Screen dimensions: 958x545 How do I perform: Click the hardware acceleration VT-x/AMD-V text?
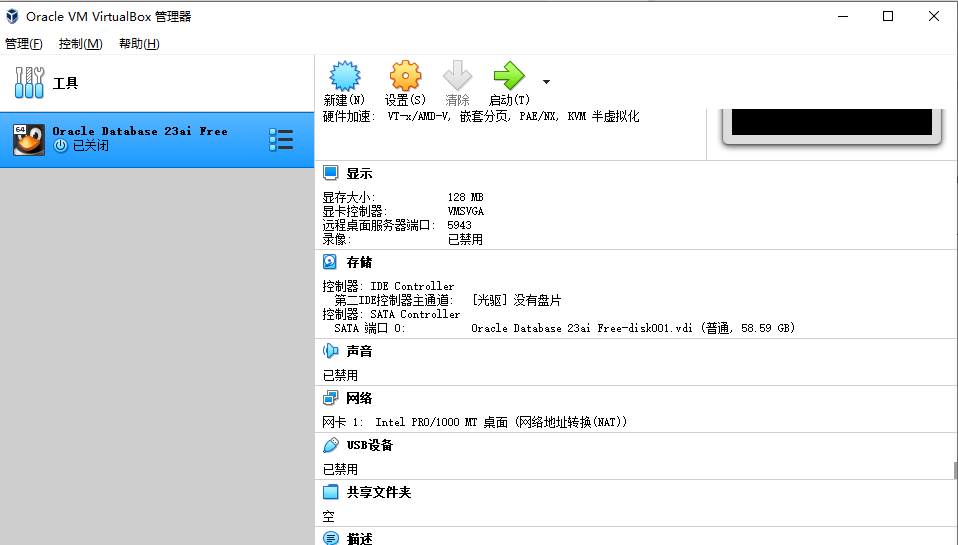pyautogui.click(x=513, y=116)
